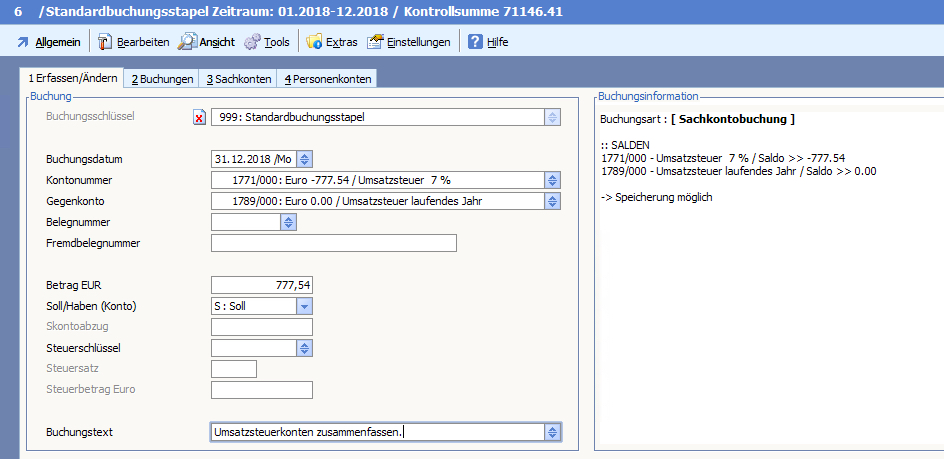944x459 pixels.
Task: Open the Allgemein menu
Action: 48,42
